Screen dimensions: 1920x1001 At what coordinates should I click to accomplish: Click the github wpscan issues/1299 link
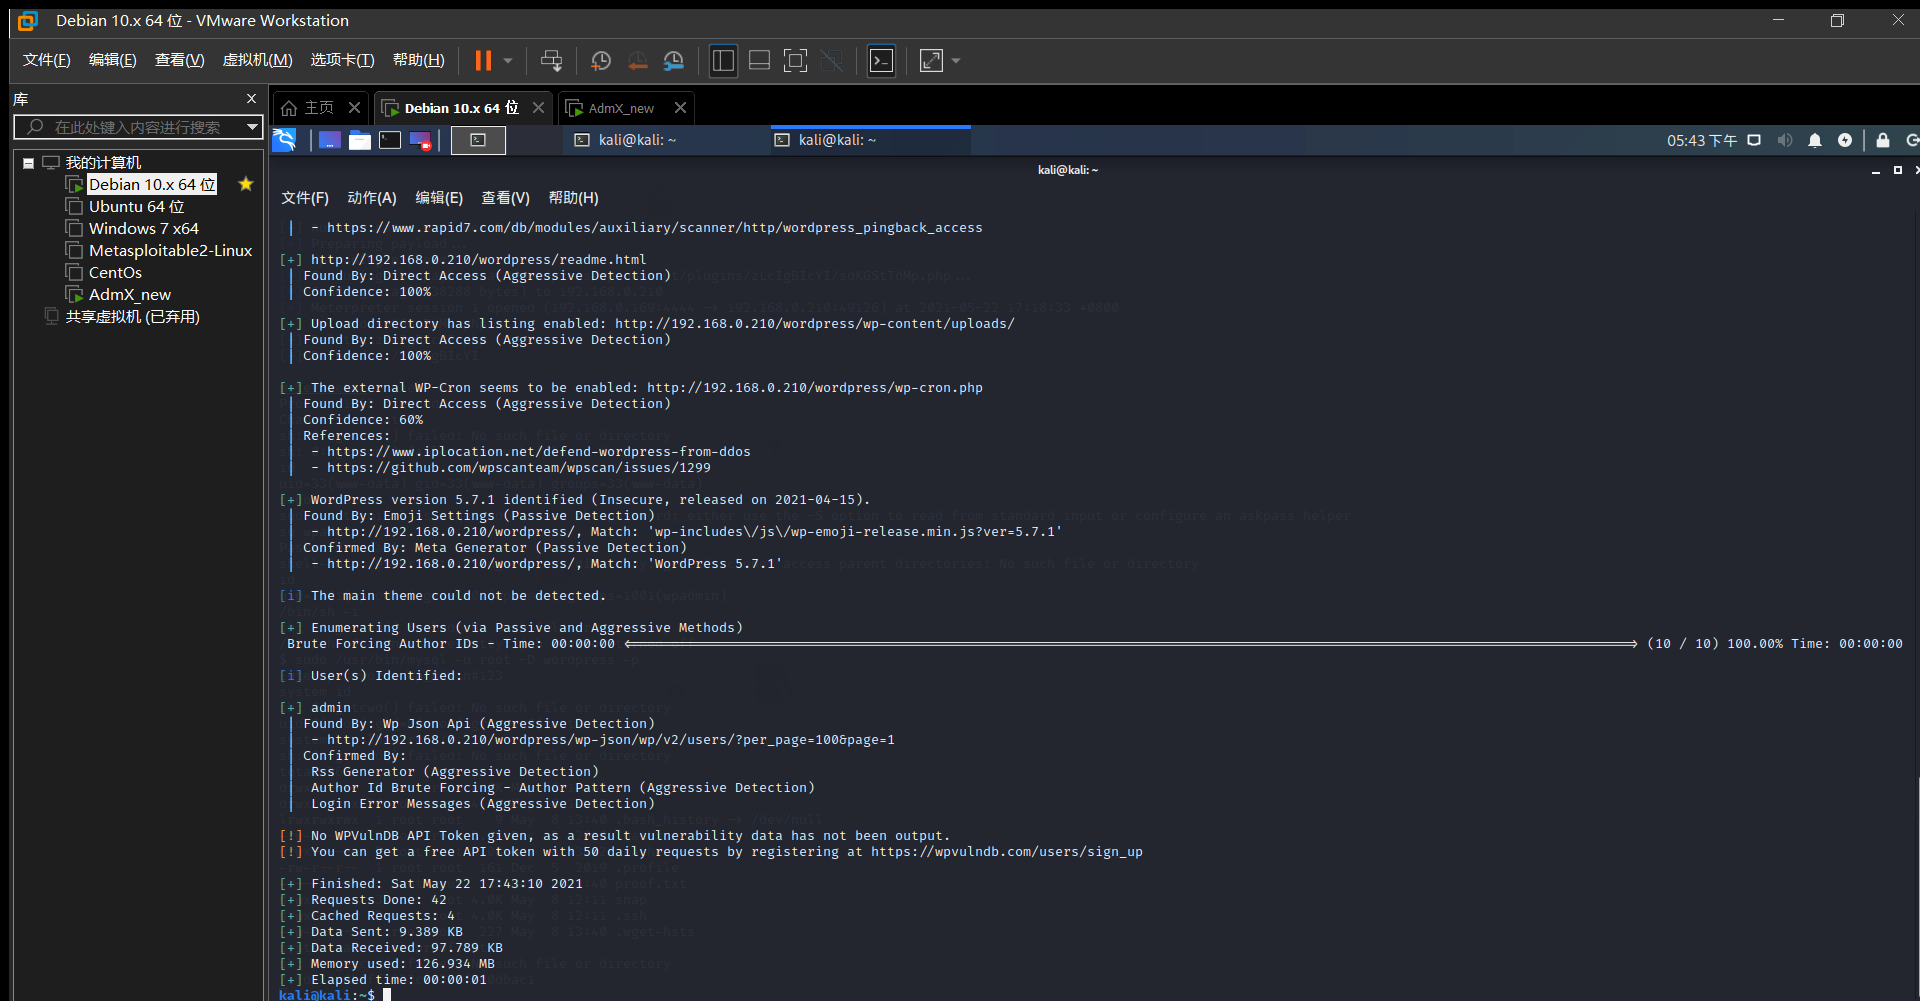coord(518,468)
